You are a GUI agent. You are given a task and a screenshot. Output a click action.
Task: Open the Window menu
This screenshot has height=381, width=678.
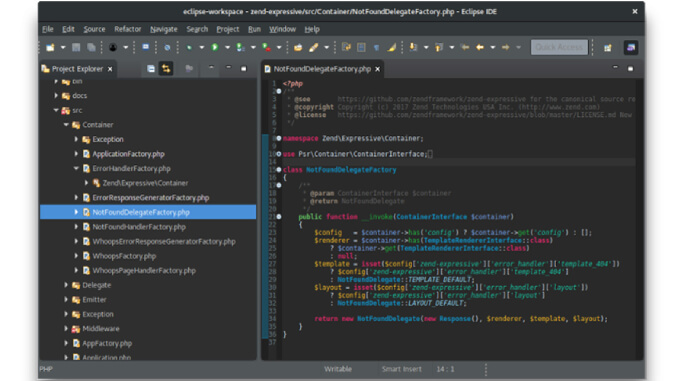[282, 29]
